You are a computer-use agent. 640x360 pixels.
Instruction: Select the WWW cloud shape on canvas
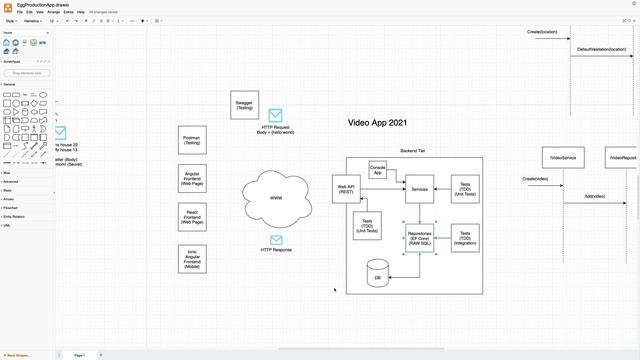[x=277, y=198]
